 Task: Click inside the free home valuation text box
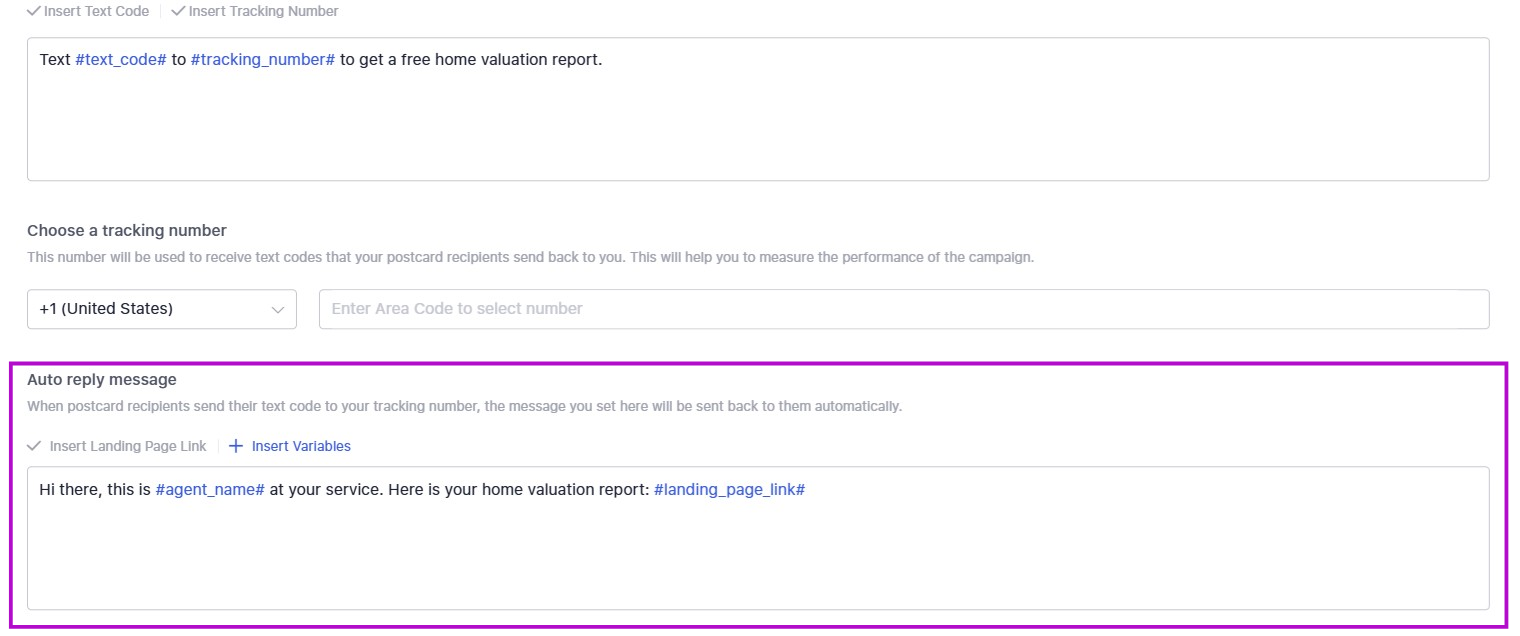click(757, 120)
